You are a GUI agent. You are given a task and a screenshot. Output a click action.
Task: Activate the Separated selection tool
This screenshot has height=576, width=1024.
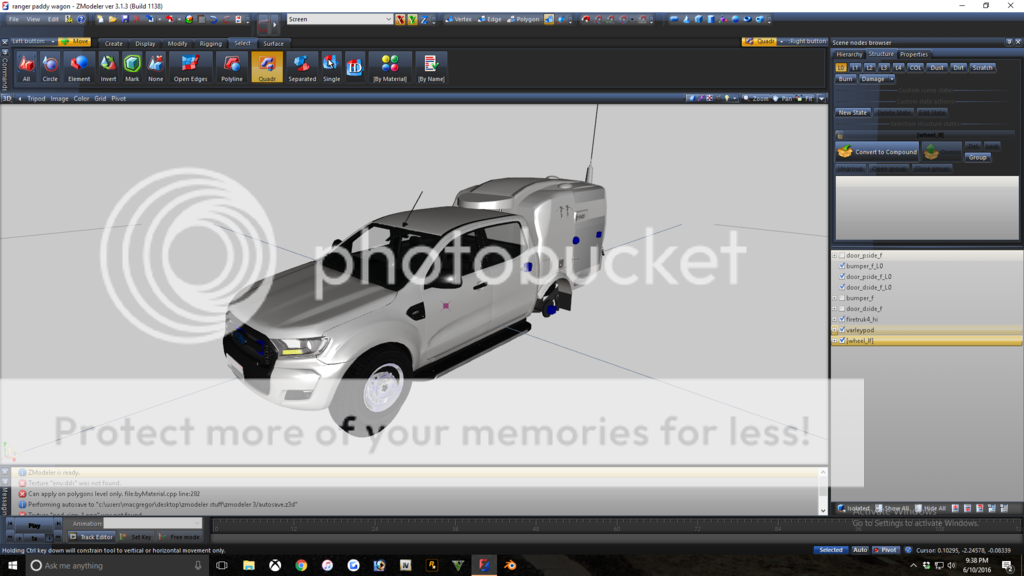point(301,67)
